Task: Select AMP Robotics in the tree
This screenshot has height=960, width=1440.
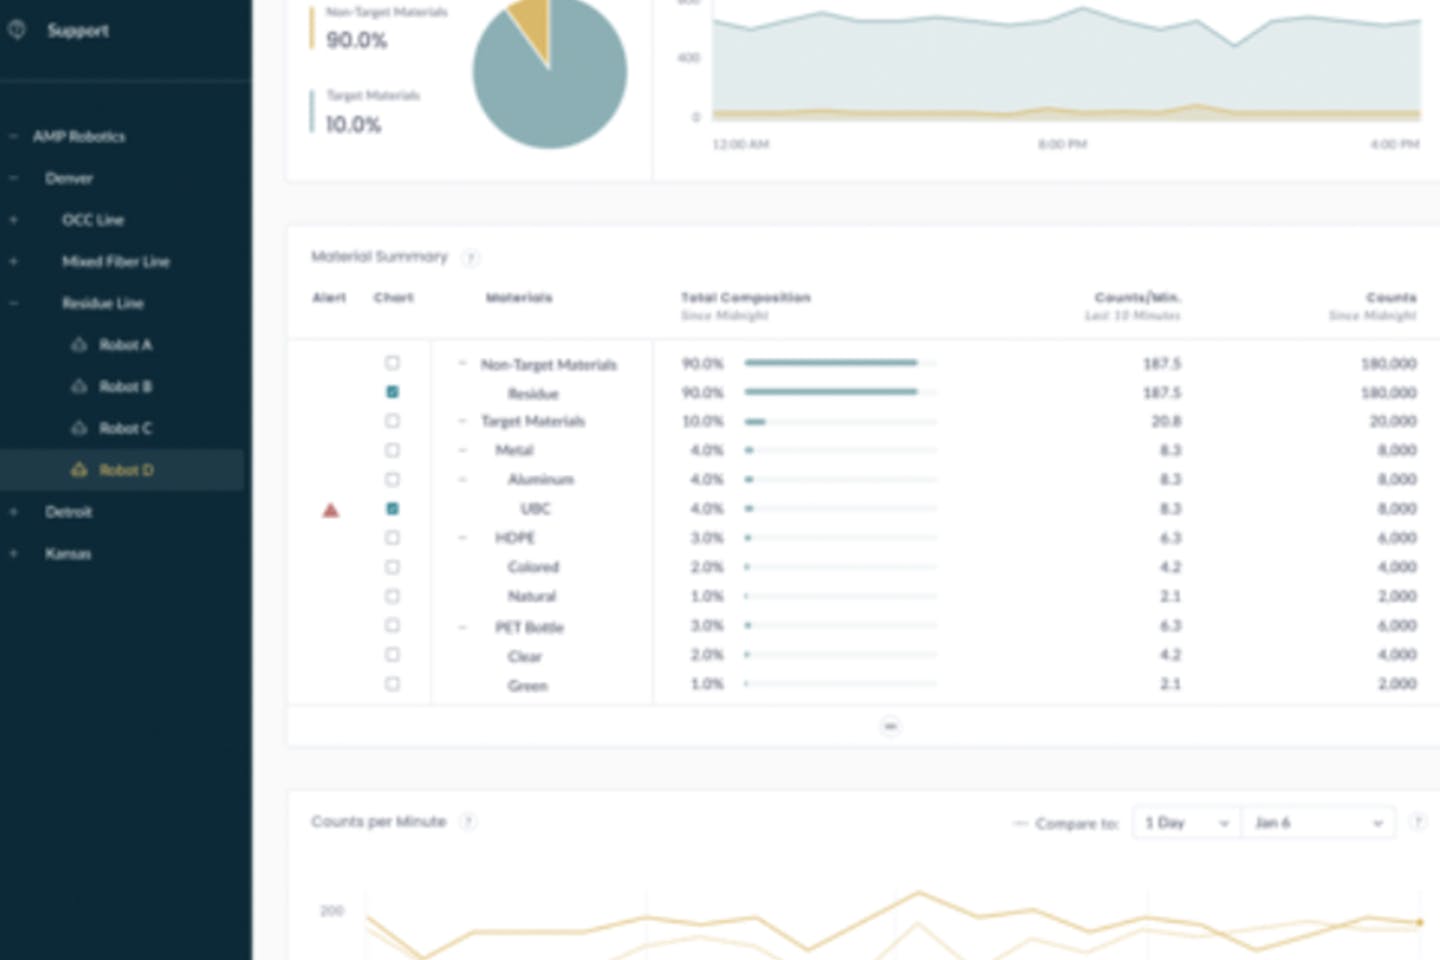Action: [x=79, y=136]
